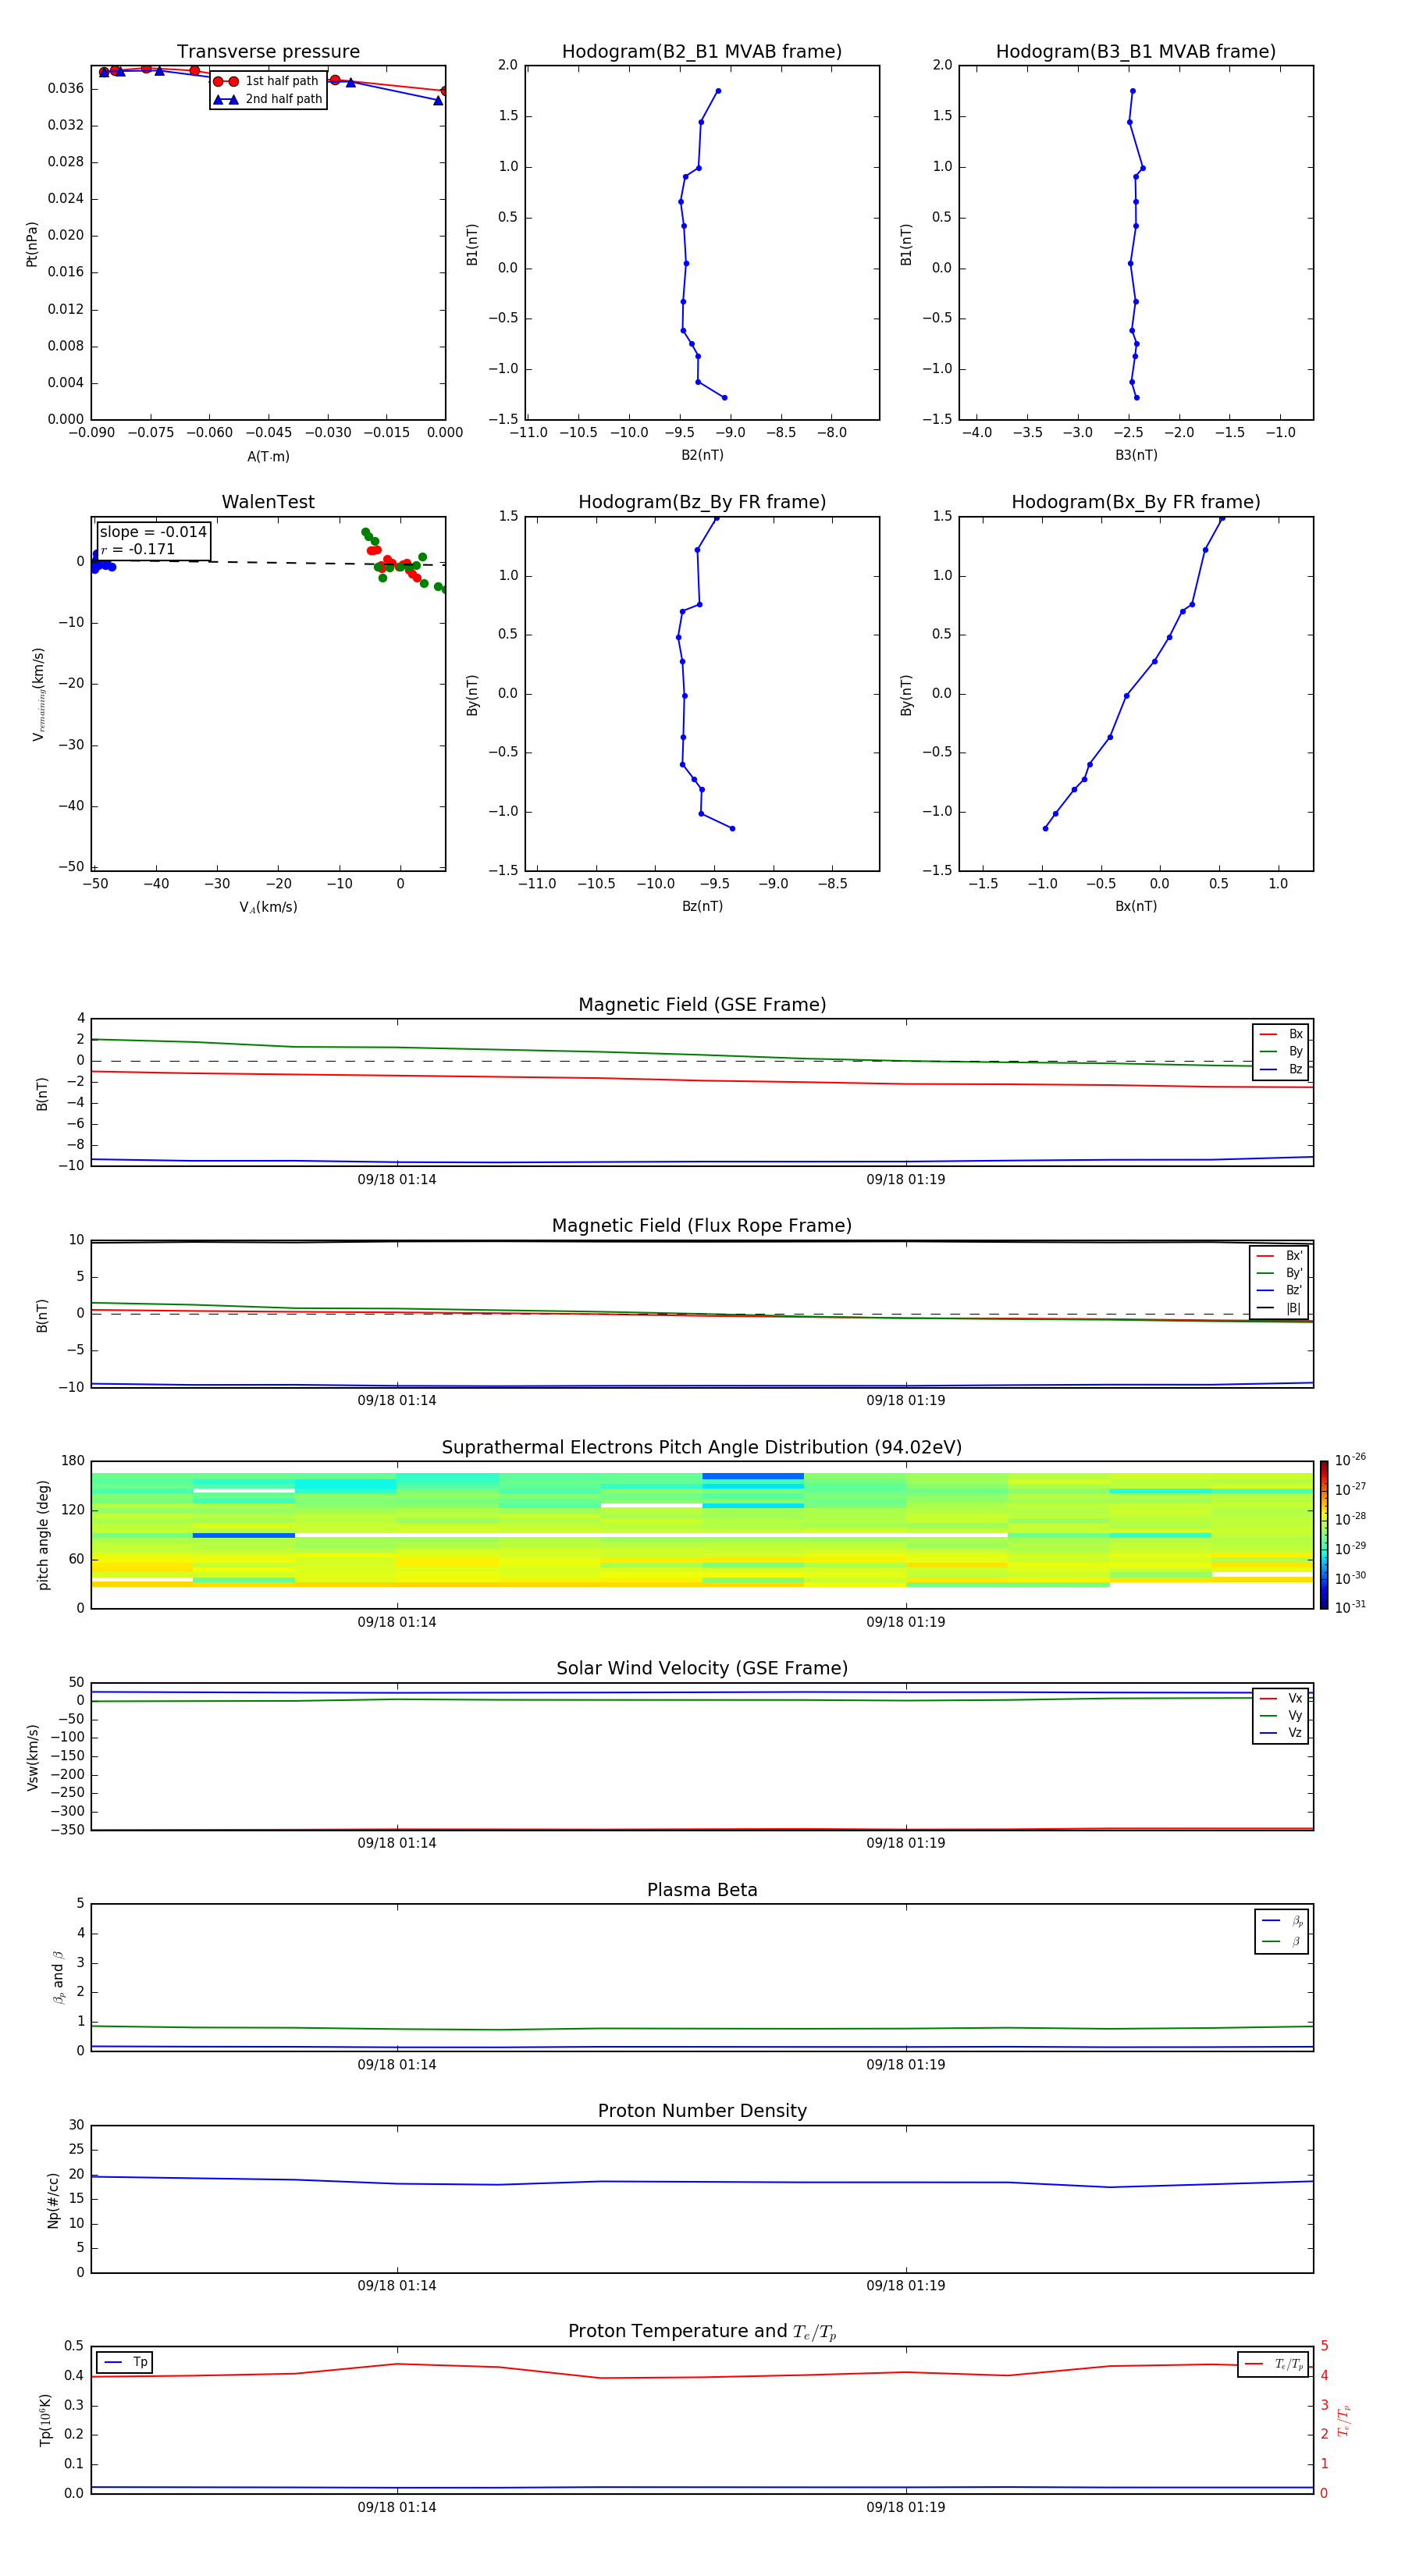Click the "Transverse pressure" plot title
Viewport: 1405px width, 2576px height.
click(268, 52)
